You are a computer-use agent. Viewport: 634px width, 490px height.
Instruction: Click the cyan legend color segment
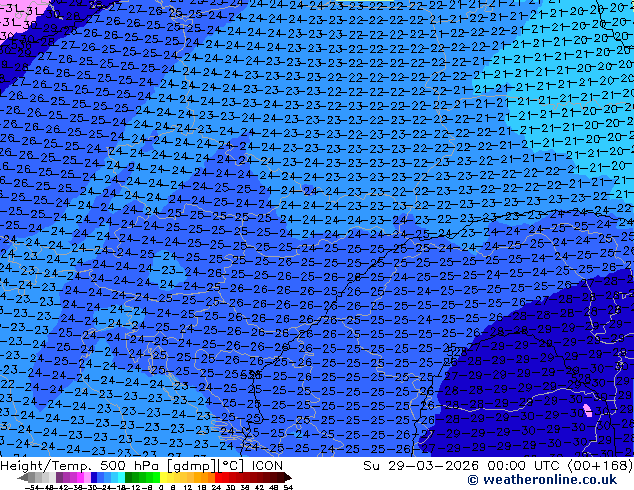(121, 477)
